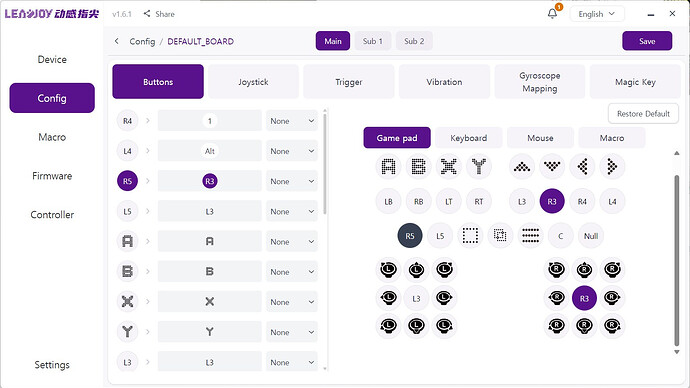This screenshot has height=388, width=690.
Task: Choose the D-pad up arrow in the palette
Action: click(522, 167)
